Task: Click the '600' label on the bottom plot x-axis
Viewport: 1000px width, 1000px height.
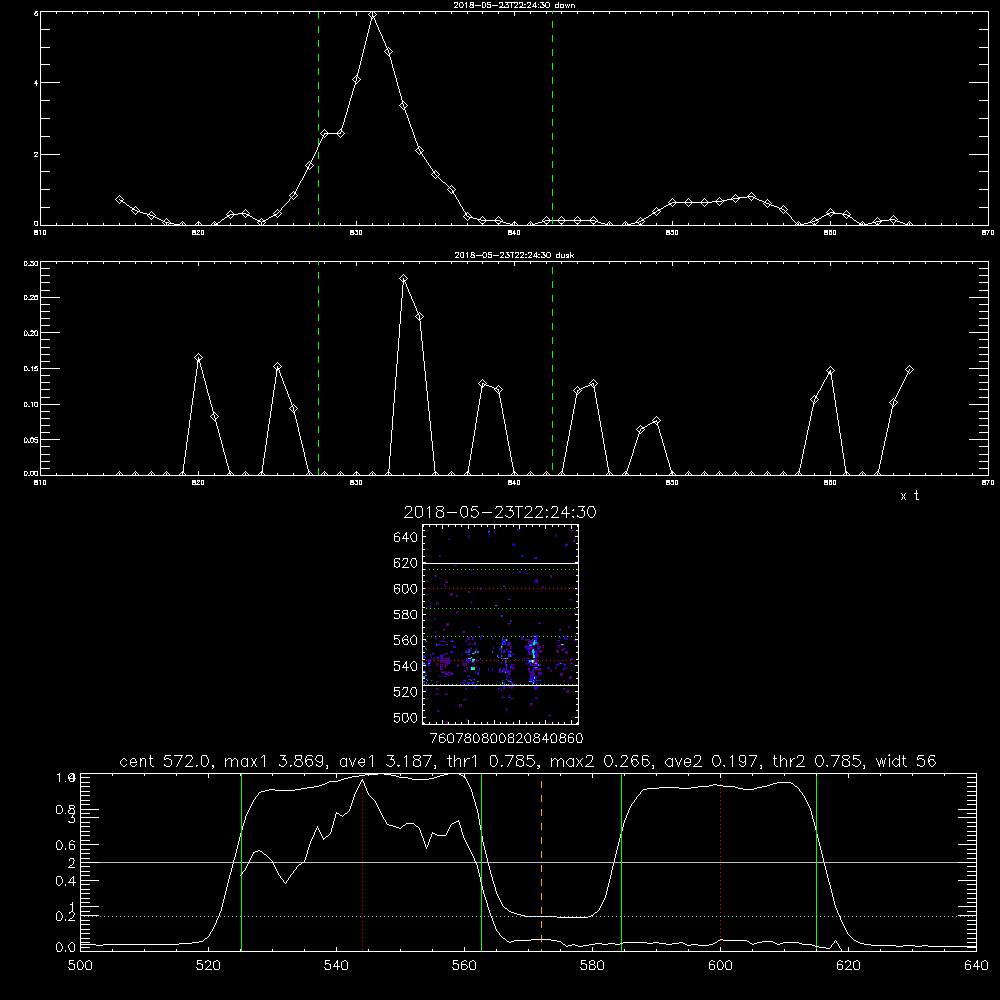Action: [721, 966]
